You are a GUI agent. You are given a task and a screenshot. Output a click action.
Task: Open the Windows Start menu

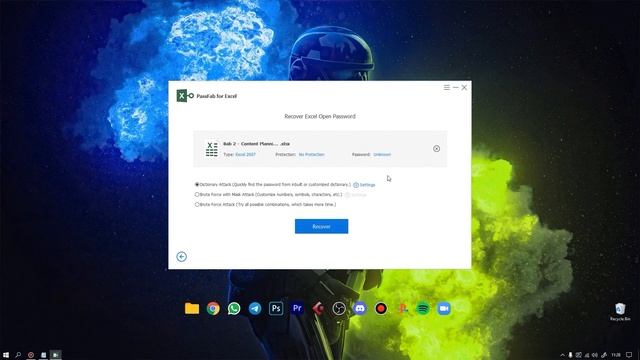pyautogui.click(x=6, y=355)
